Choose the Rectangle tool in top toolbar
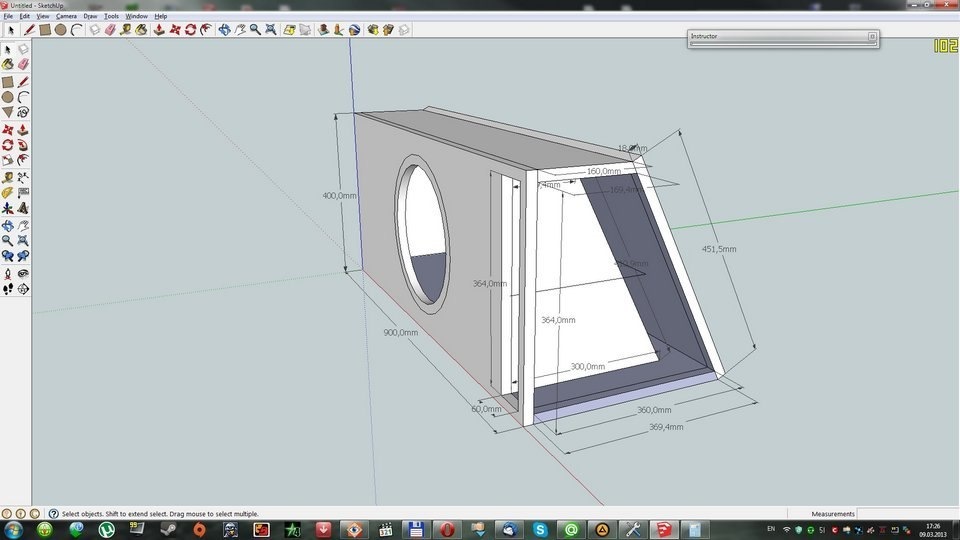This screenshot has height=540, width=960. (45, 30)
